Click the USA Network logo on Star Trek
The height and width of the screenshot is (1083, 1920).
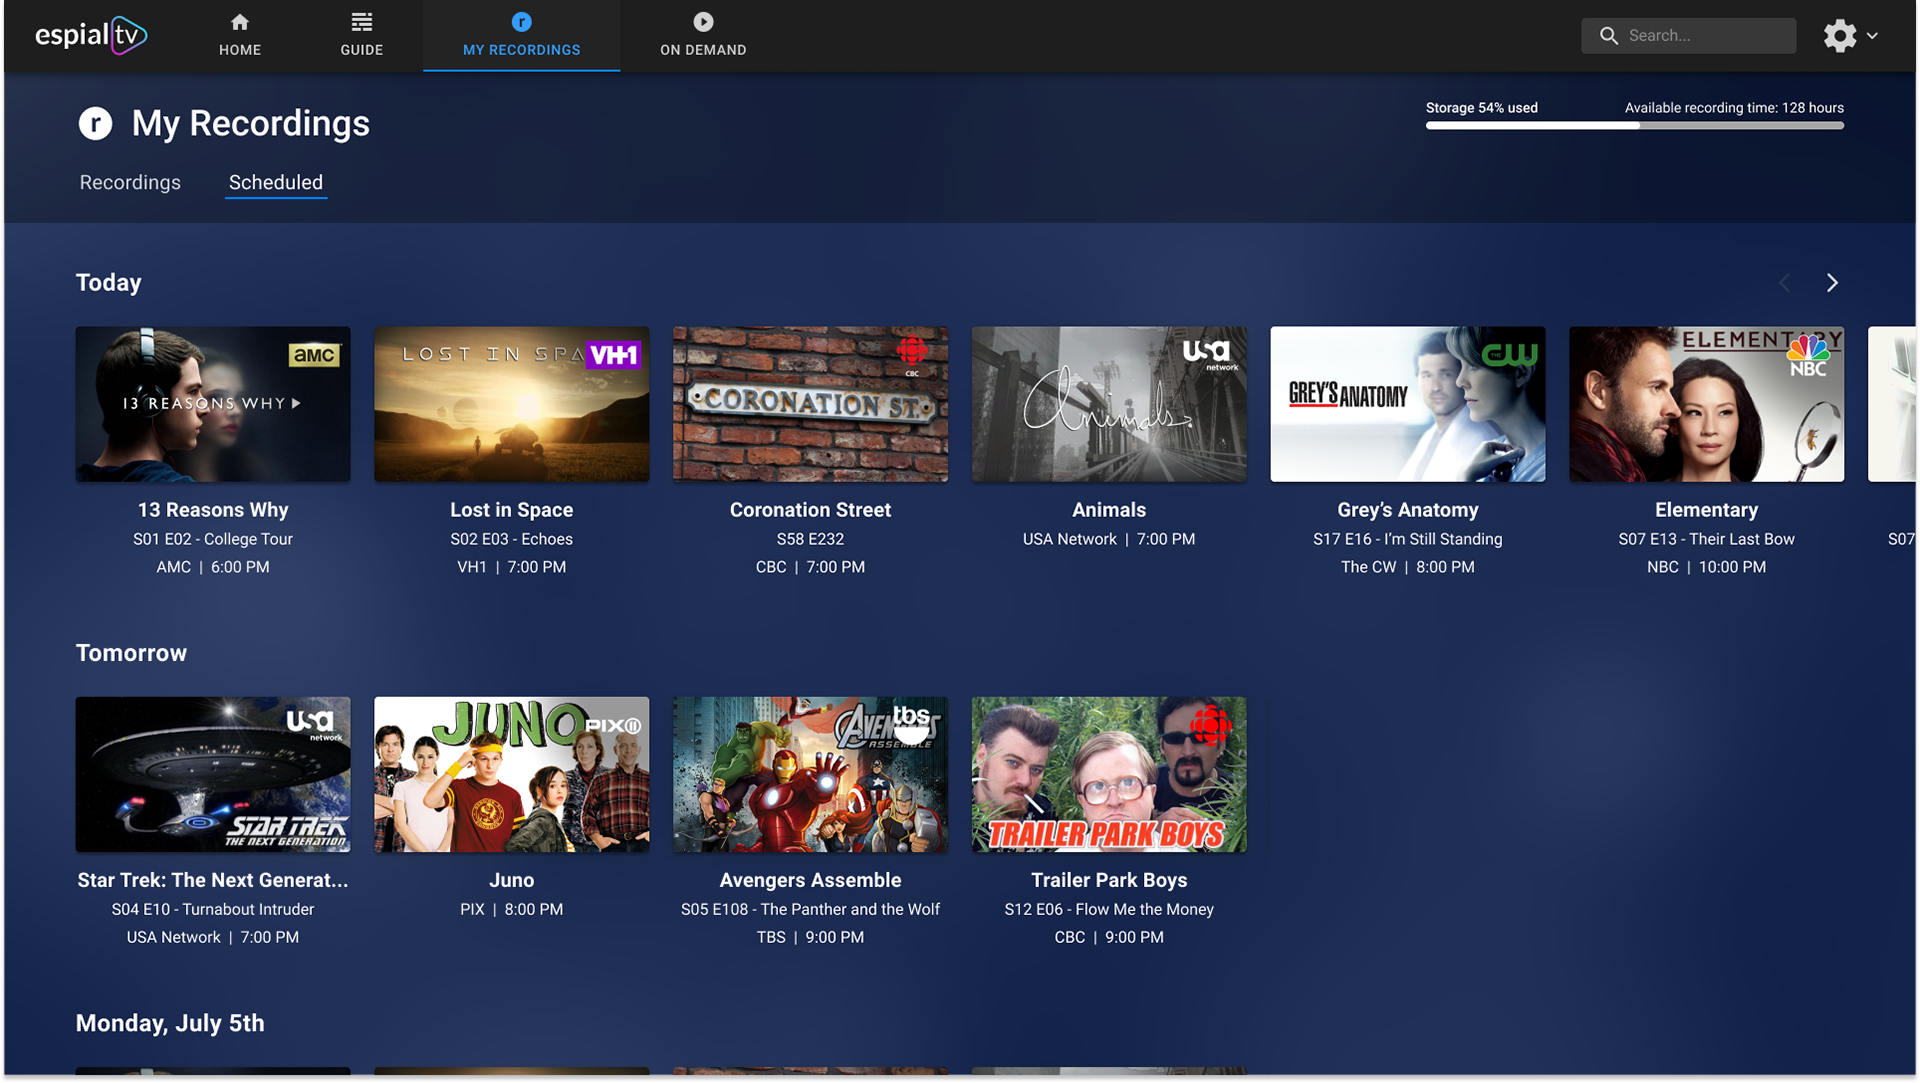(x=314, y=725)
